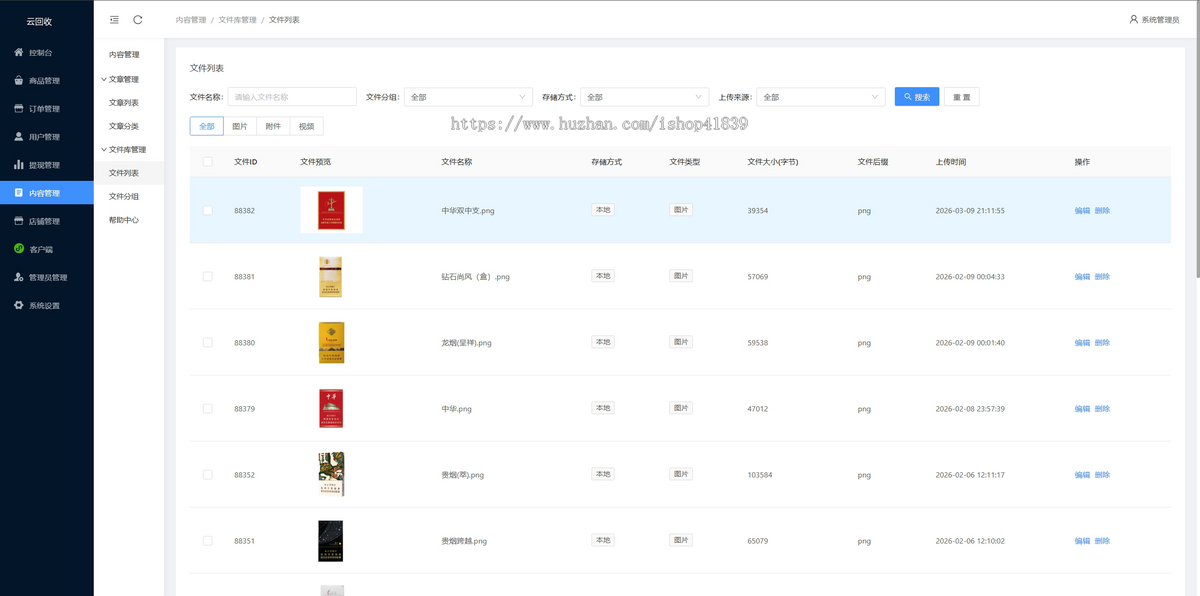The image size is (1200, 596).
Task: Click the 用户管理 person icon
Action: (19, 136)
